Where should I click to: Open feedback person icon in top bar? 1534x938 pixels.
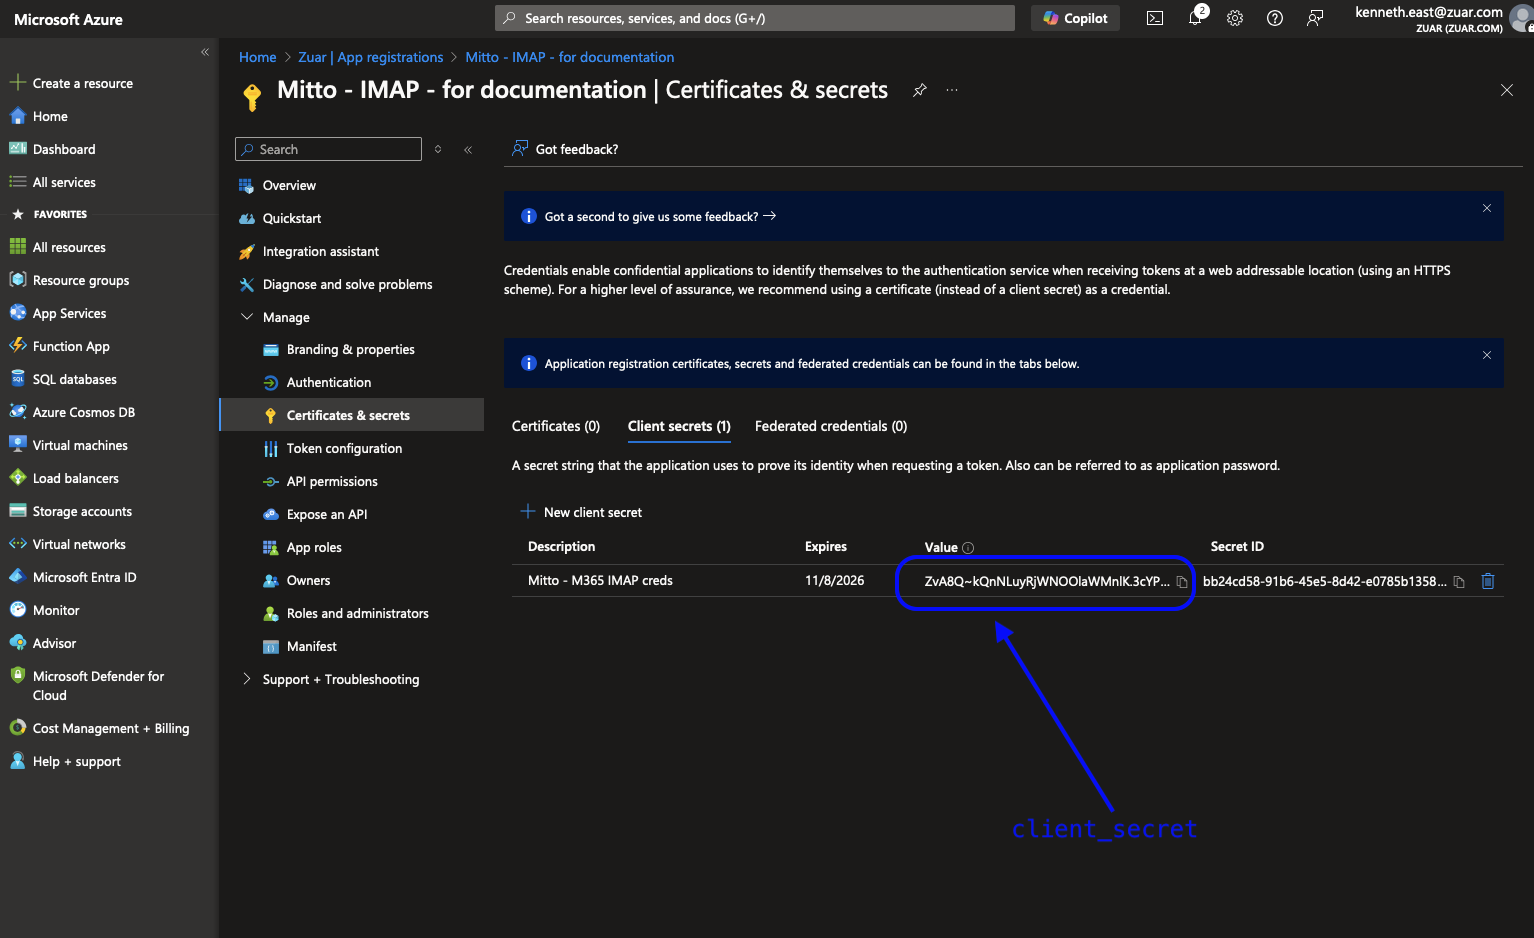click(x=1315, y=18)
